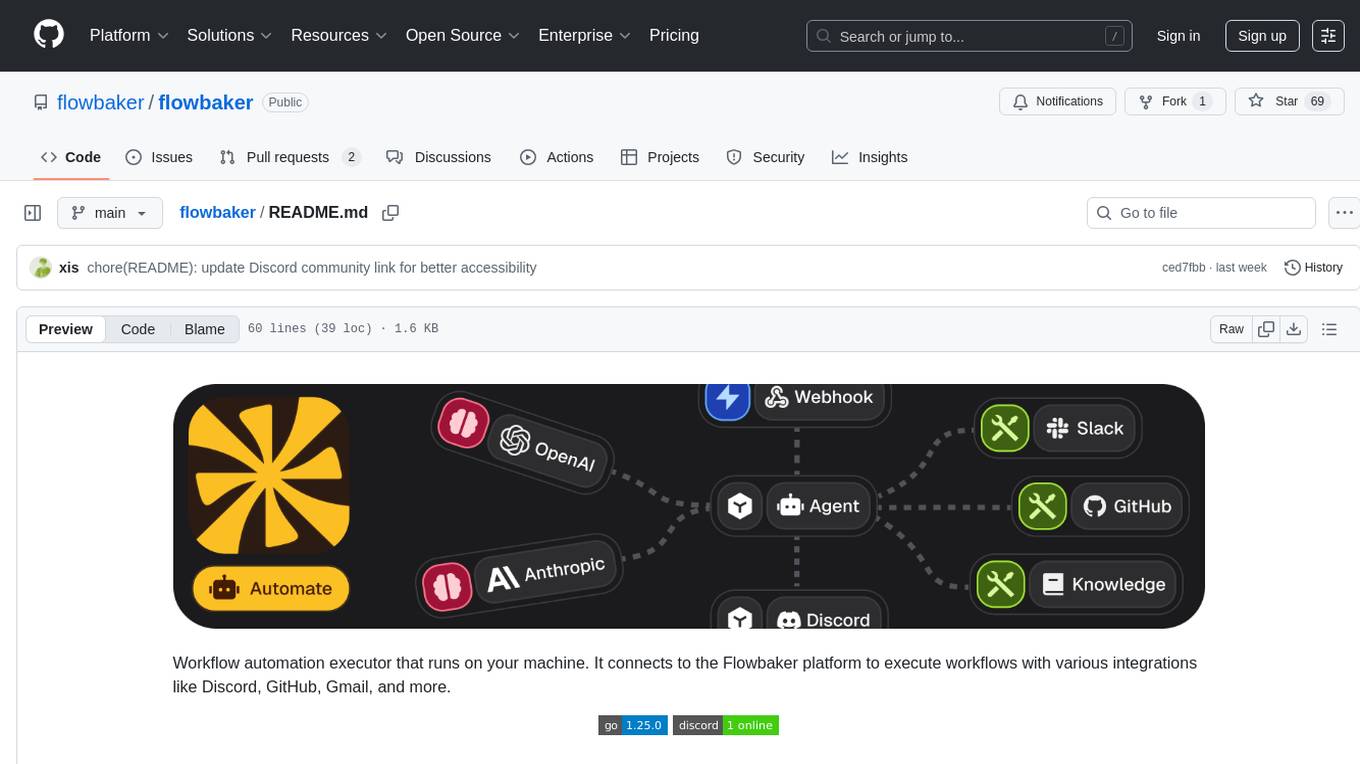Open commit ced7fbb
1360x764 pixels.
[1183, 267]
